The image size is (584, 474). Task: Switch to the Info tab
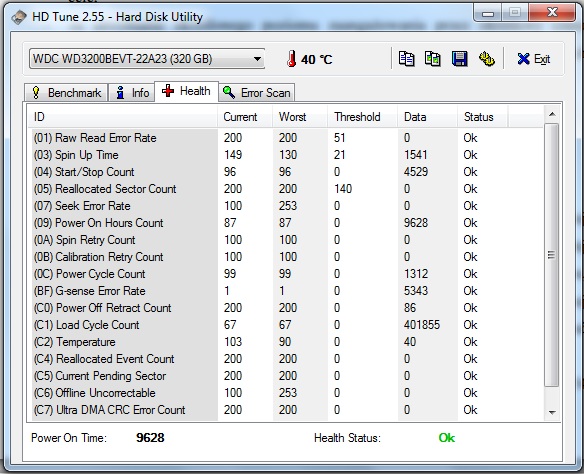(x=132, y=92)
